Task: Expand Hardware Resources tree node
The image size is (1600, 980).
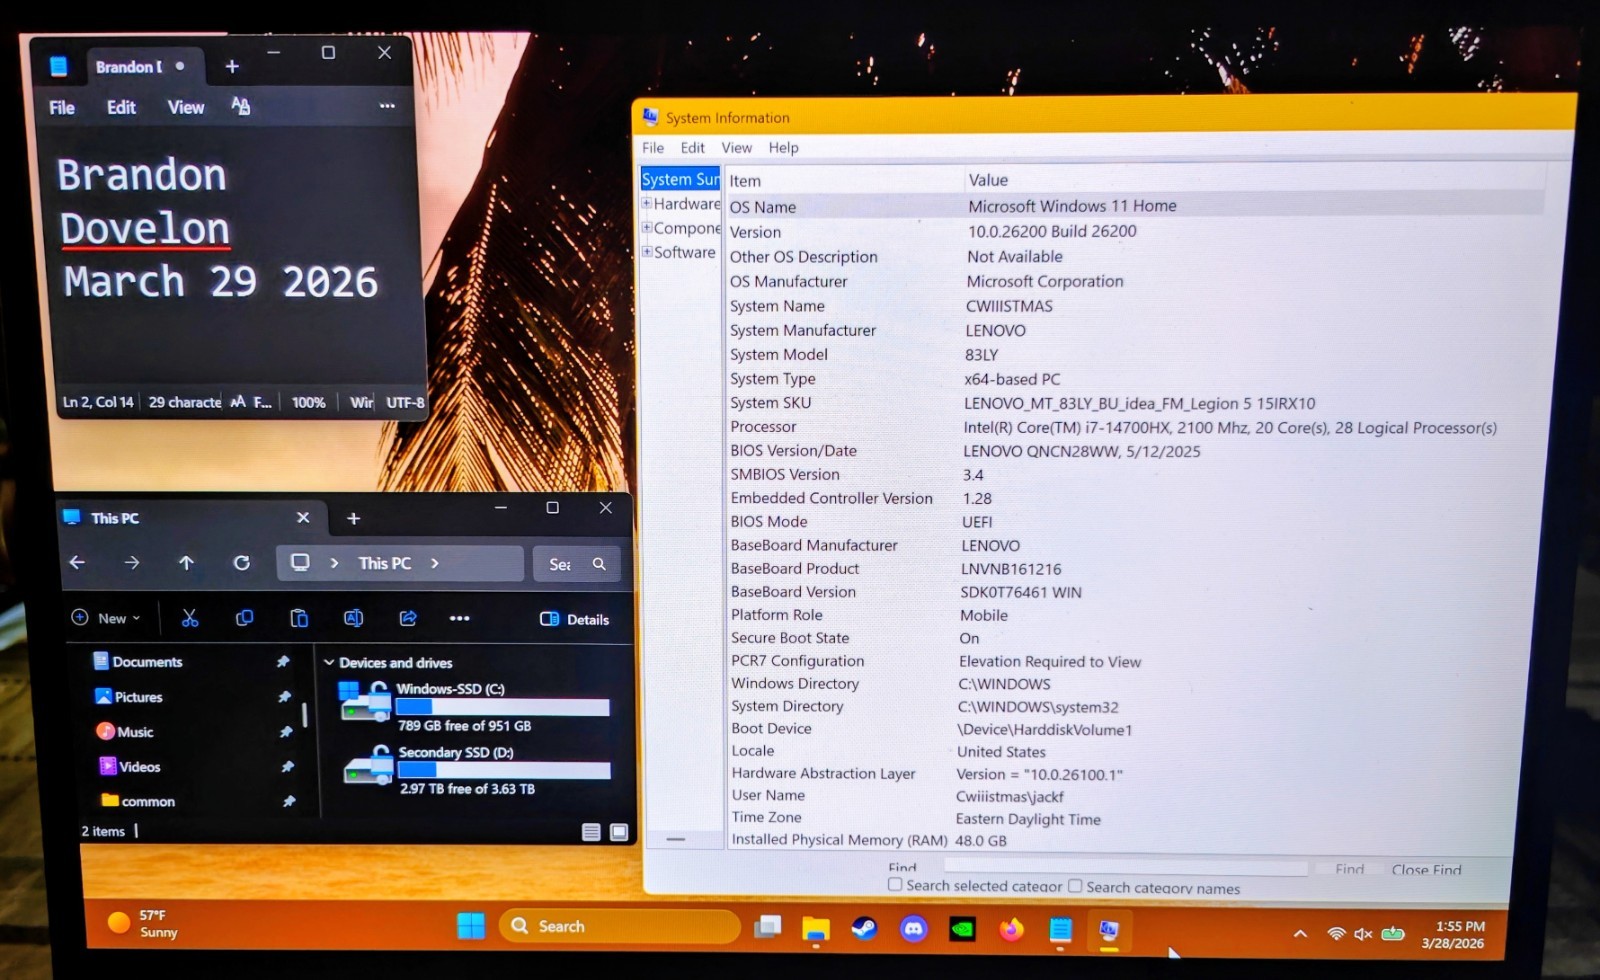Action: pyautogui.click(x=647, y=203)
